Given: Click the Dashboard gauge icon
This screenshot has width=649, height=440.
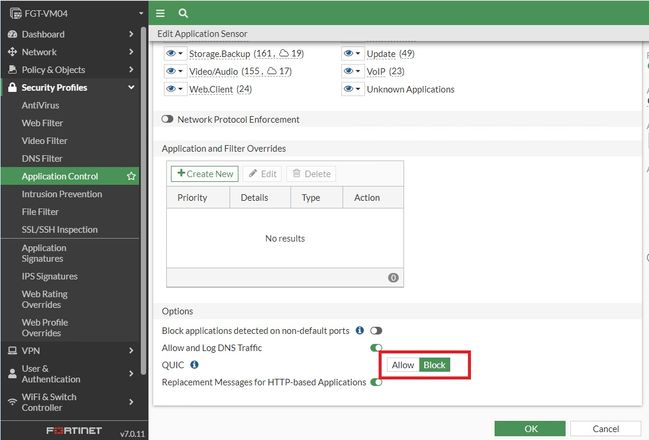Looking at the screenshot, I should (12, 34).
